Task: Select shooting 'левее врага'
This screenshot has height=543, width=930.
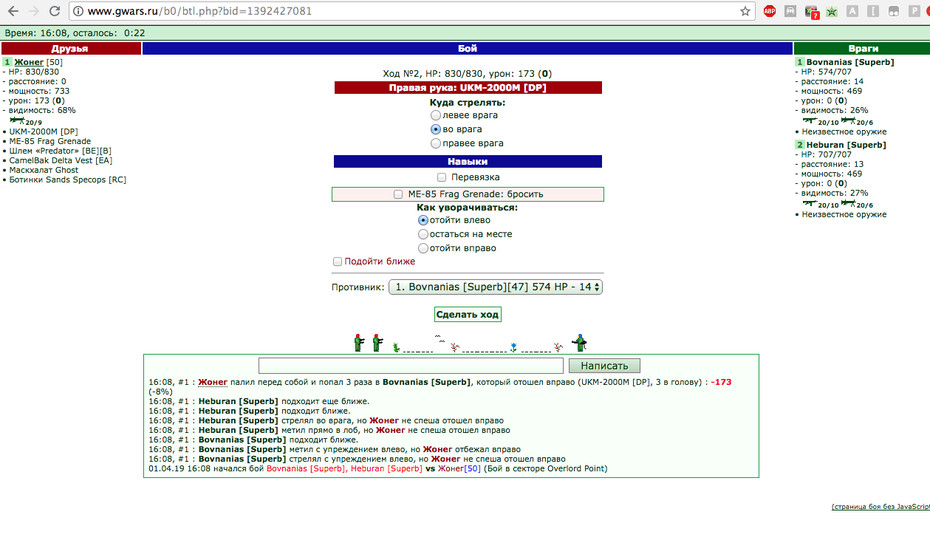Action: pyautogui.click(x=436, y=115)
